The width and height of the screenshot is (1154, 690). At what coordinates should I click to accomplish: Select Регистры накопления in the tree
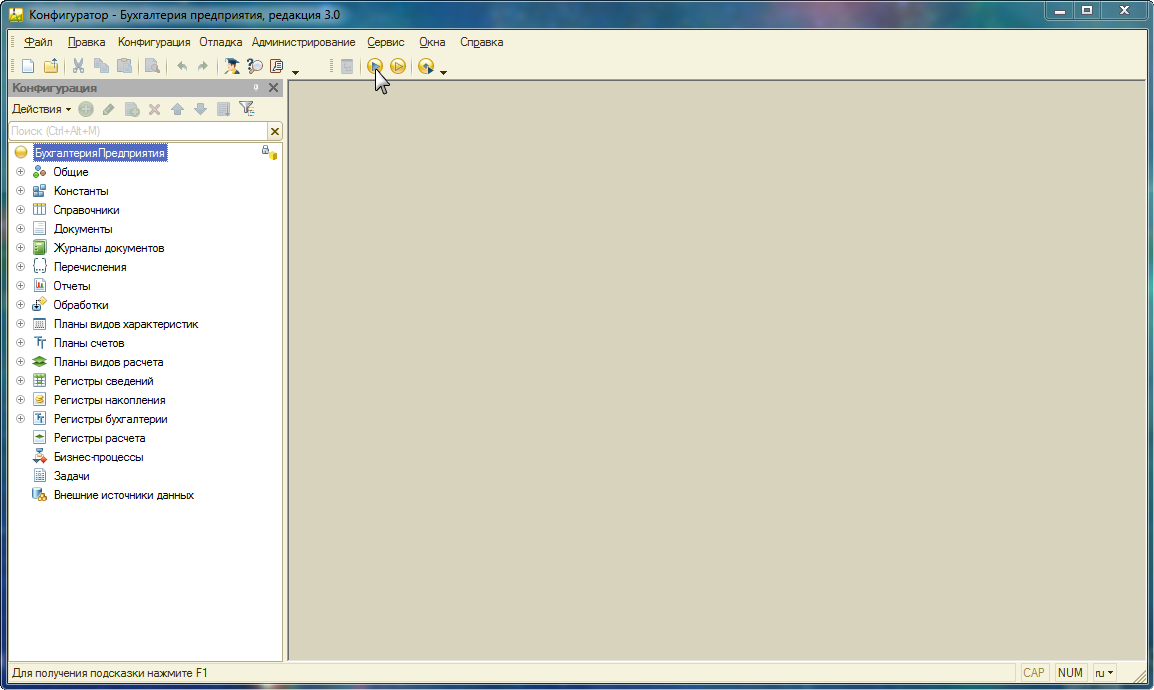109,400
